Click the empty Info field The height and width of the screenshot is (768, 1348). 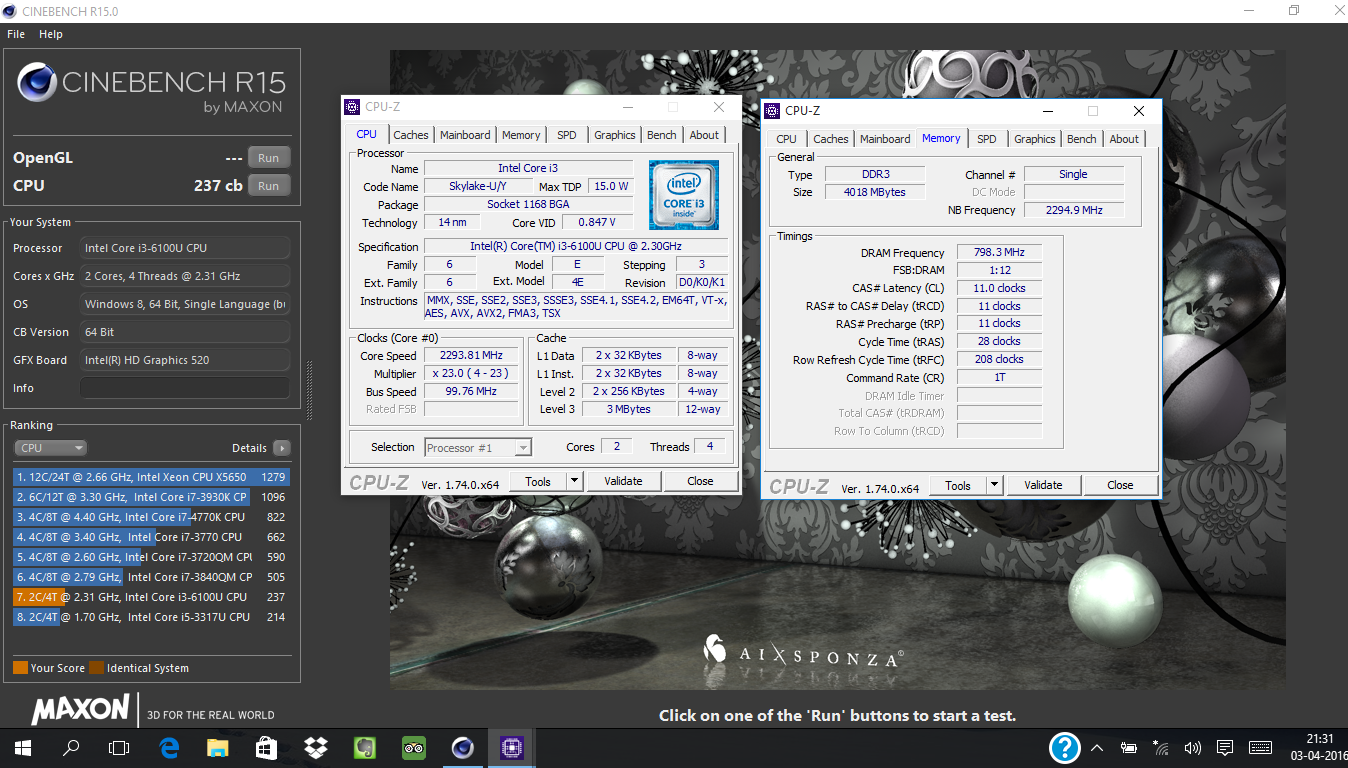coord(185,388)
